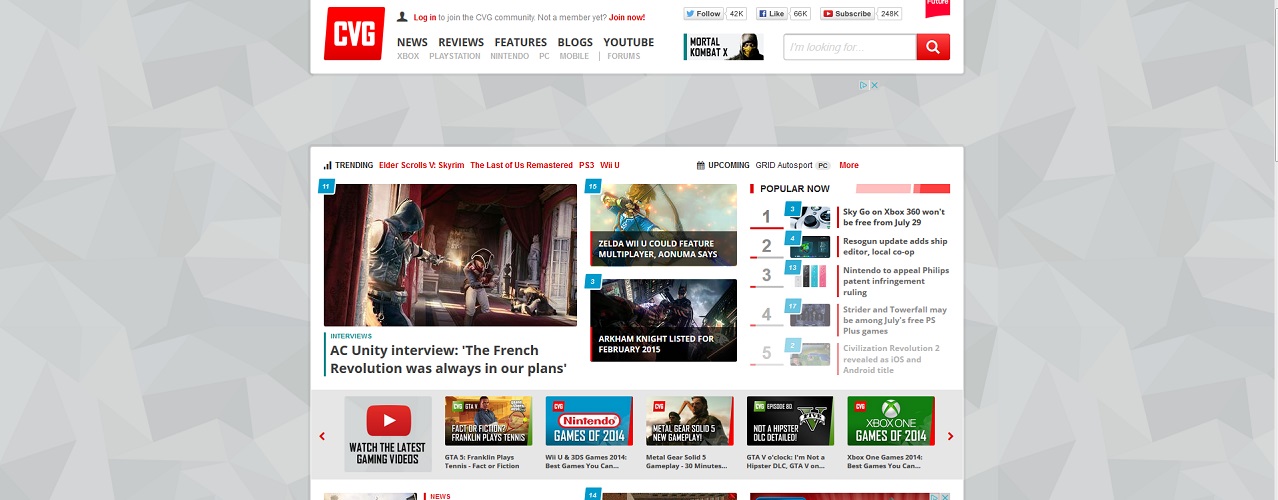Image resolution: width=1278 pixels, height=500 pixels.
Task: Select the PC sub-navigation item
Action: point(544,56)
